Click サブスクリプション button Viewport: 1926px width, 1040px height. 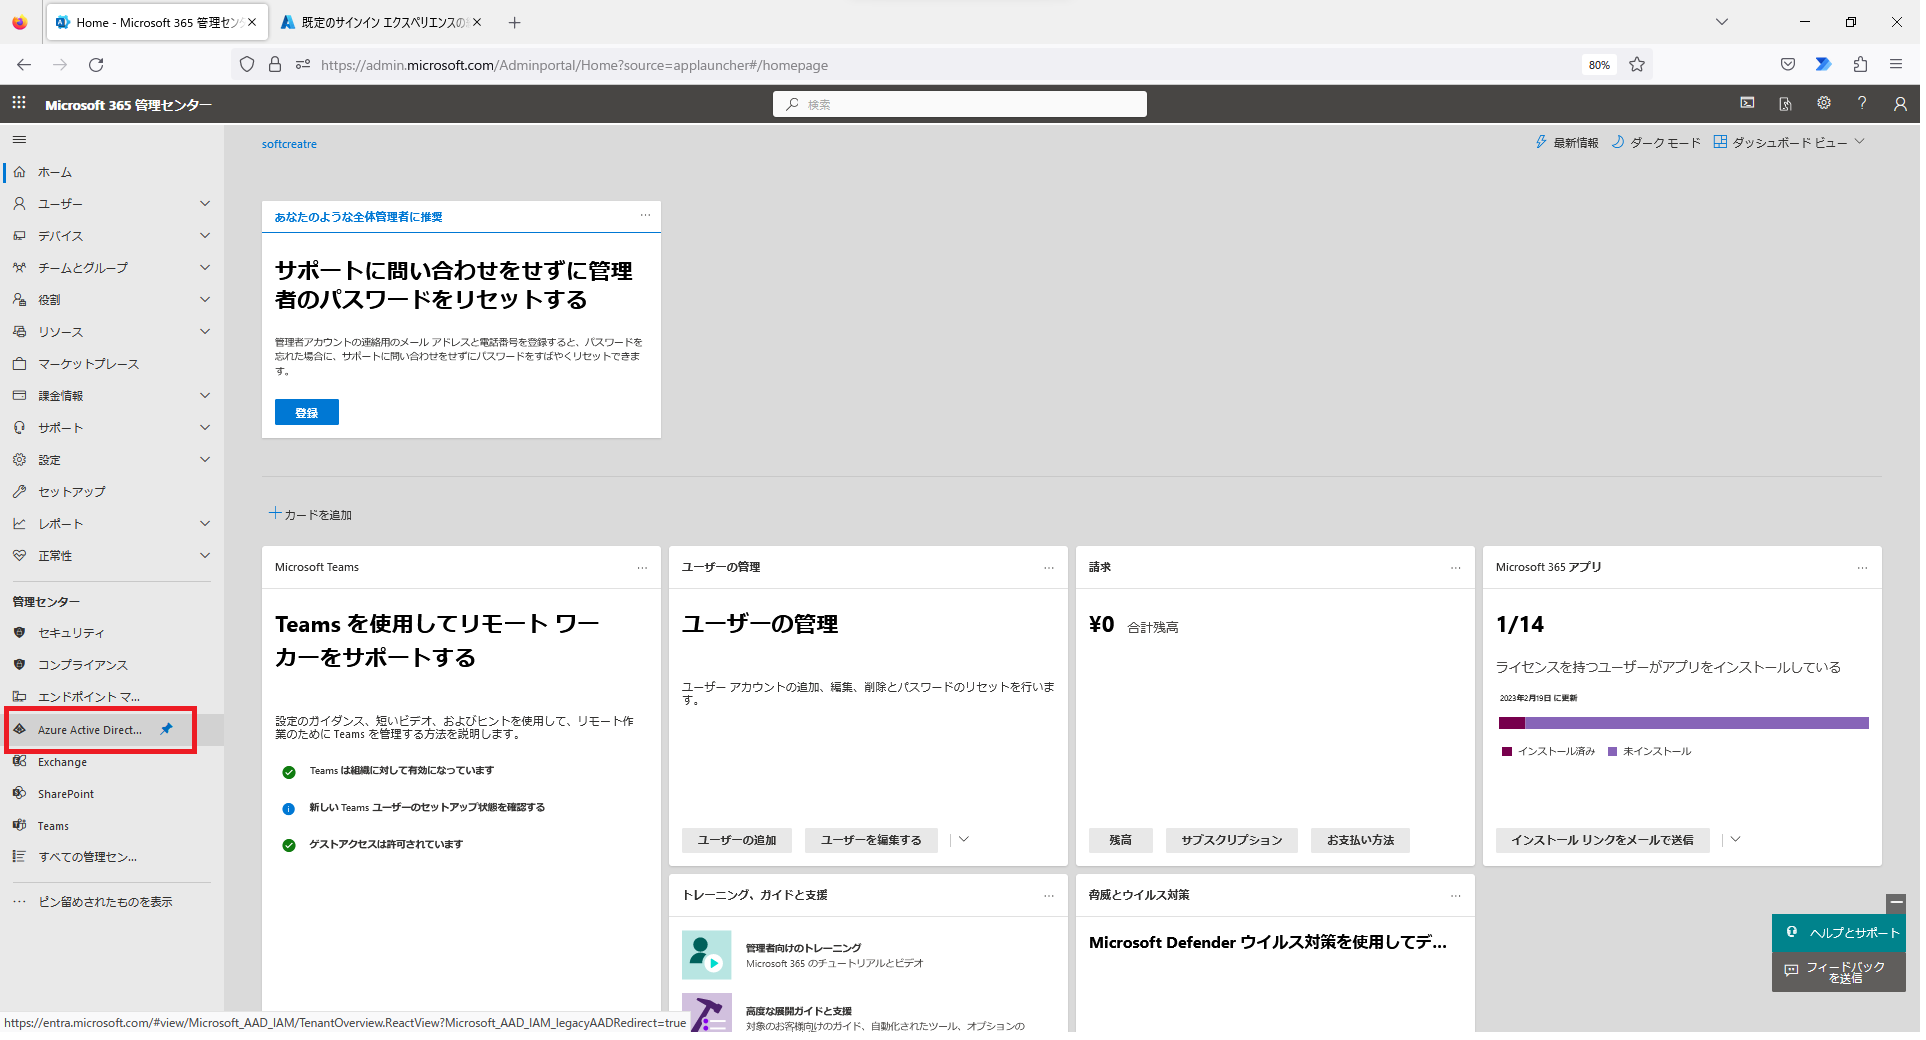(x=1231, y=840)
